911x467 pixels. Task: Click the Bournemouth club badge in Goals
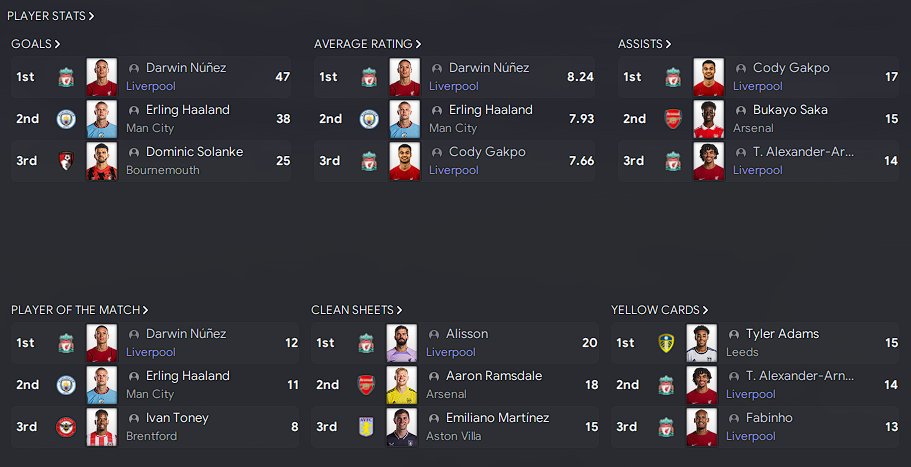pyautogui.click(x=66, y=161)
